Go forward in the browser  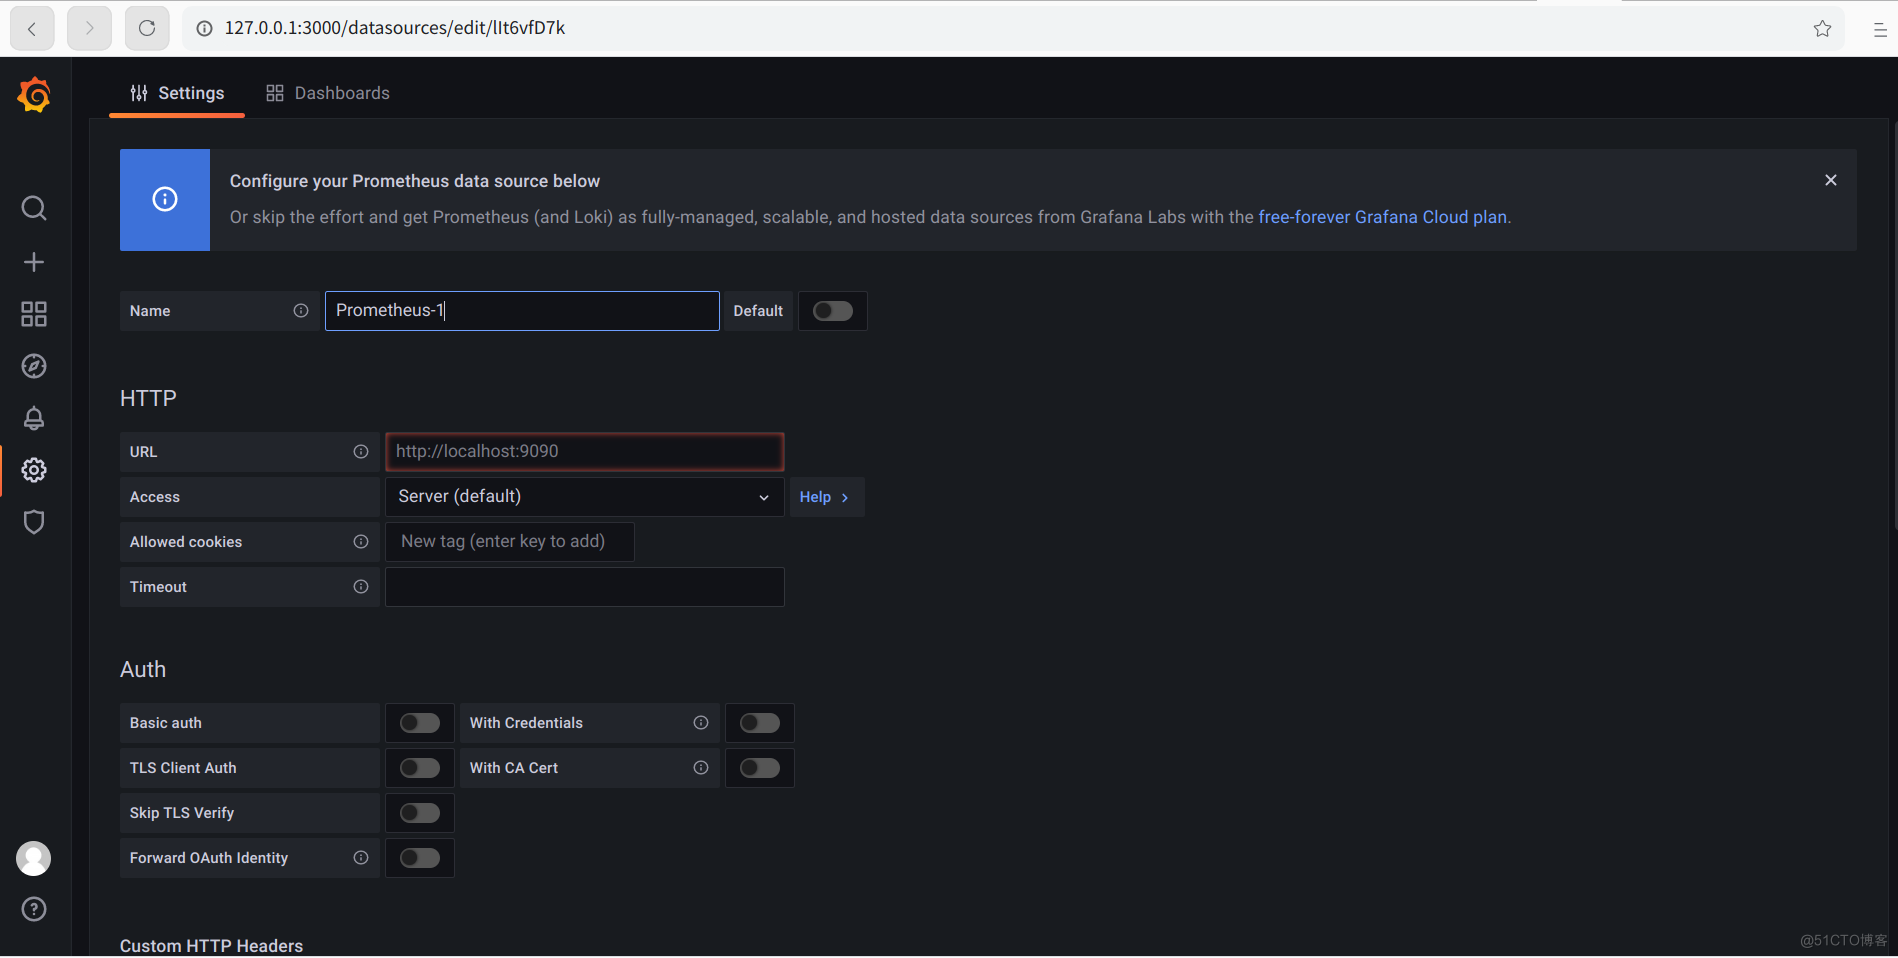pyautogui.click(x=89, y=28)
